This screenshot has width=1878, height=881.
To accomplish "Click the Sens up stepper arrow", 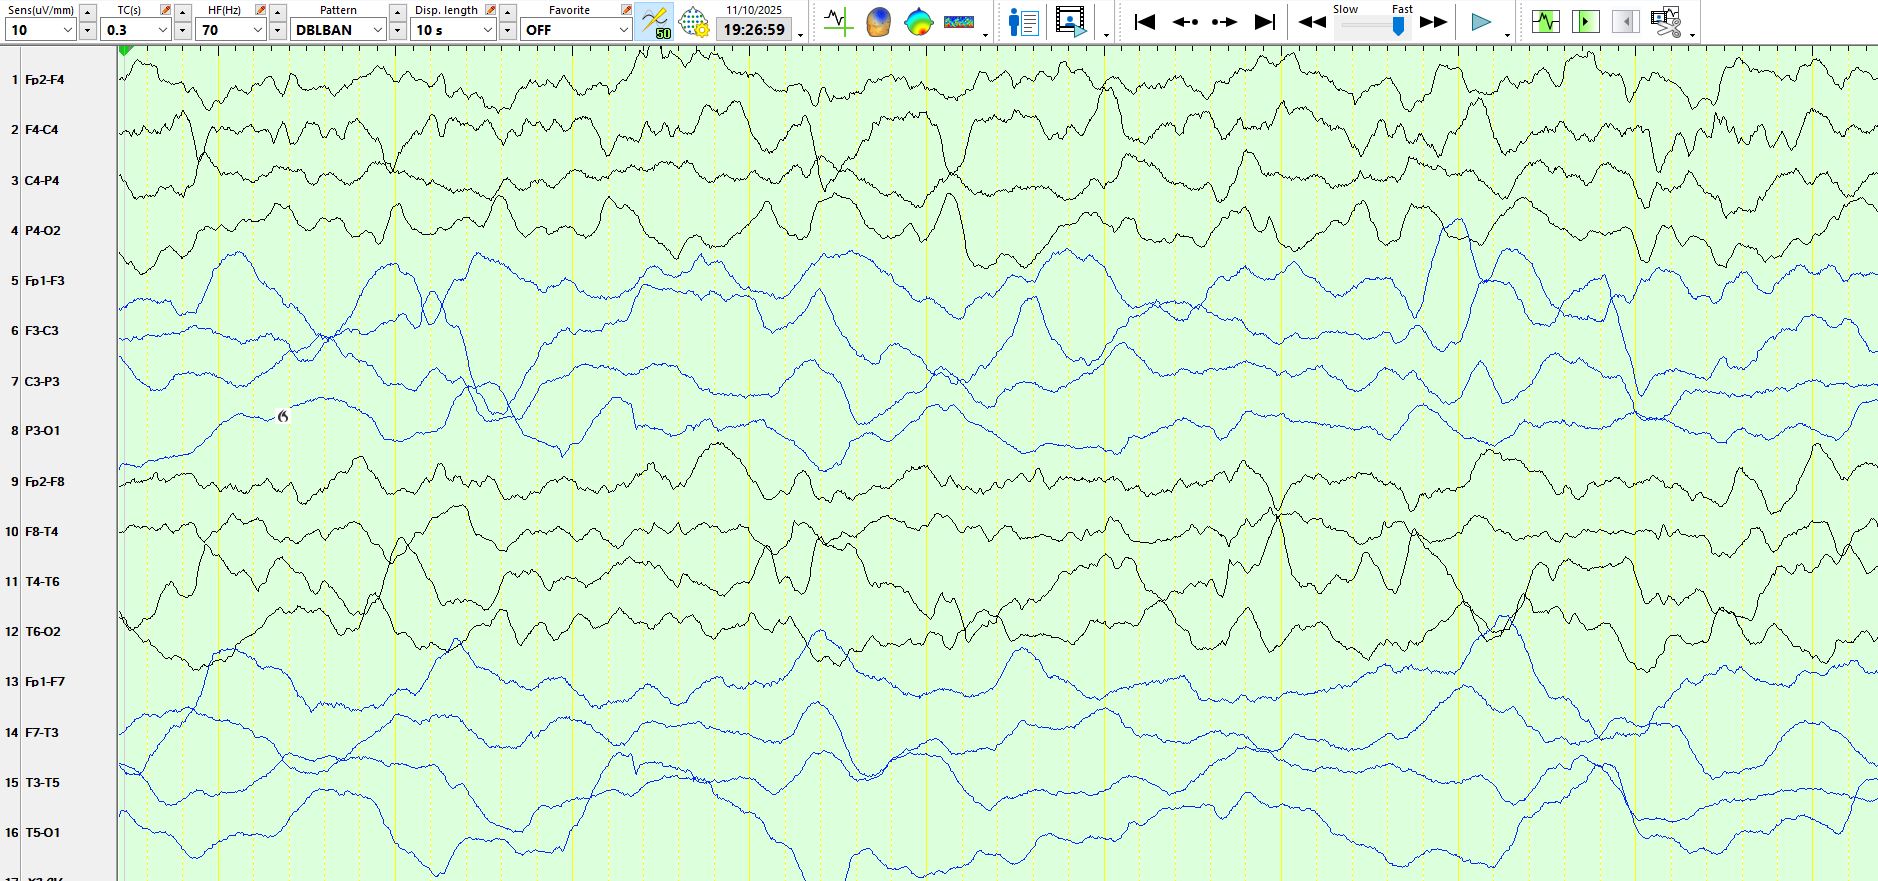I will click(88, 12).
